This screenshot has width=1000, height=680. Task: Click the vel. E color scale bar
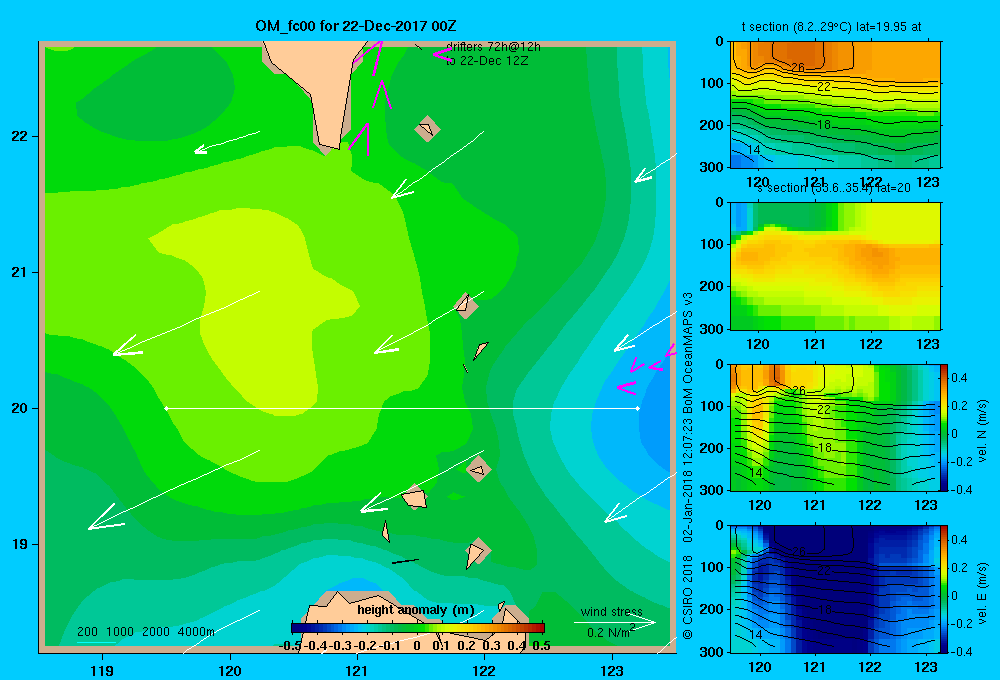click(945, 589)
